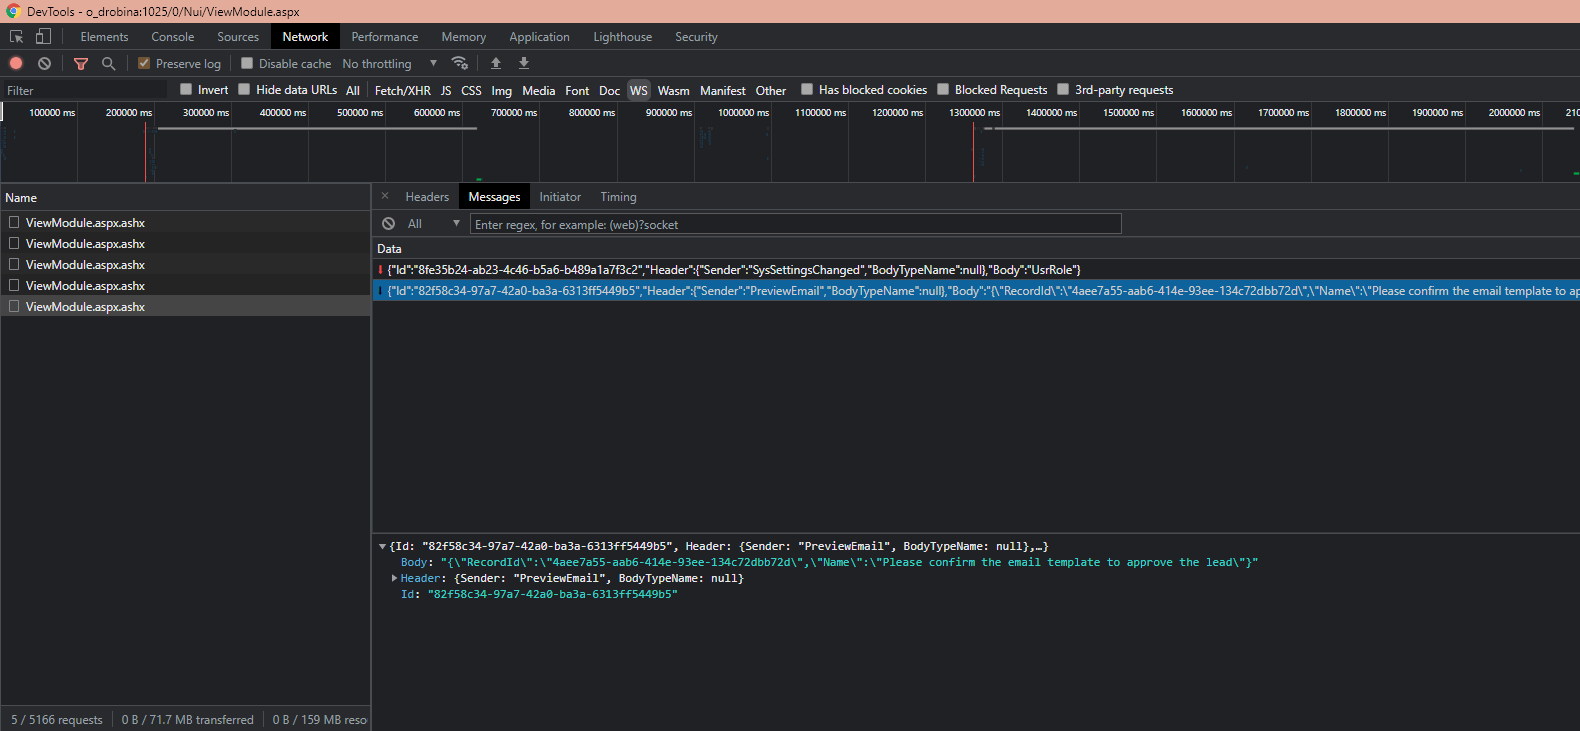Open the Application panel
This screenshot has height=731, width=1580.
pos(539,37)
